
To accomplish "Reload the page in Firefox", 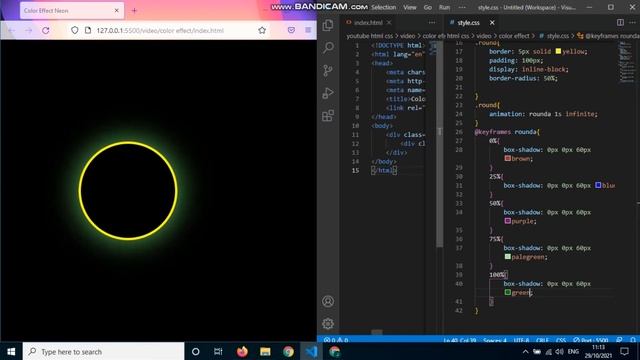I will point(46,31).
